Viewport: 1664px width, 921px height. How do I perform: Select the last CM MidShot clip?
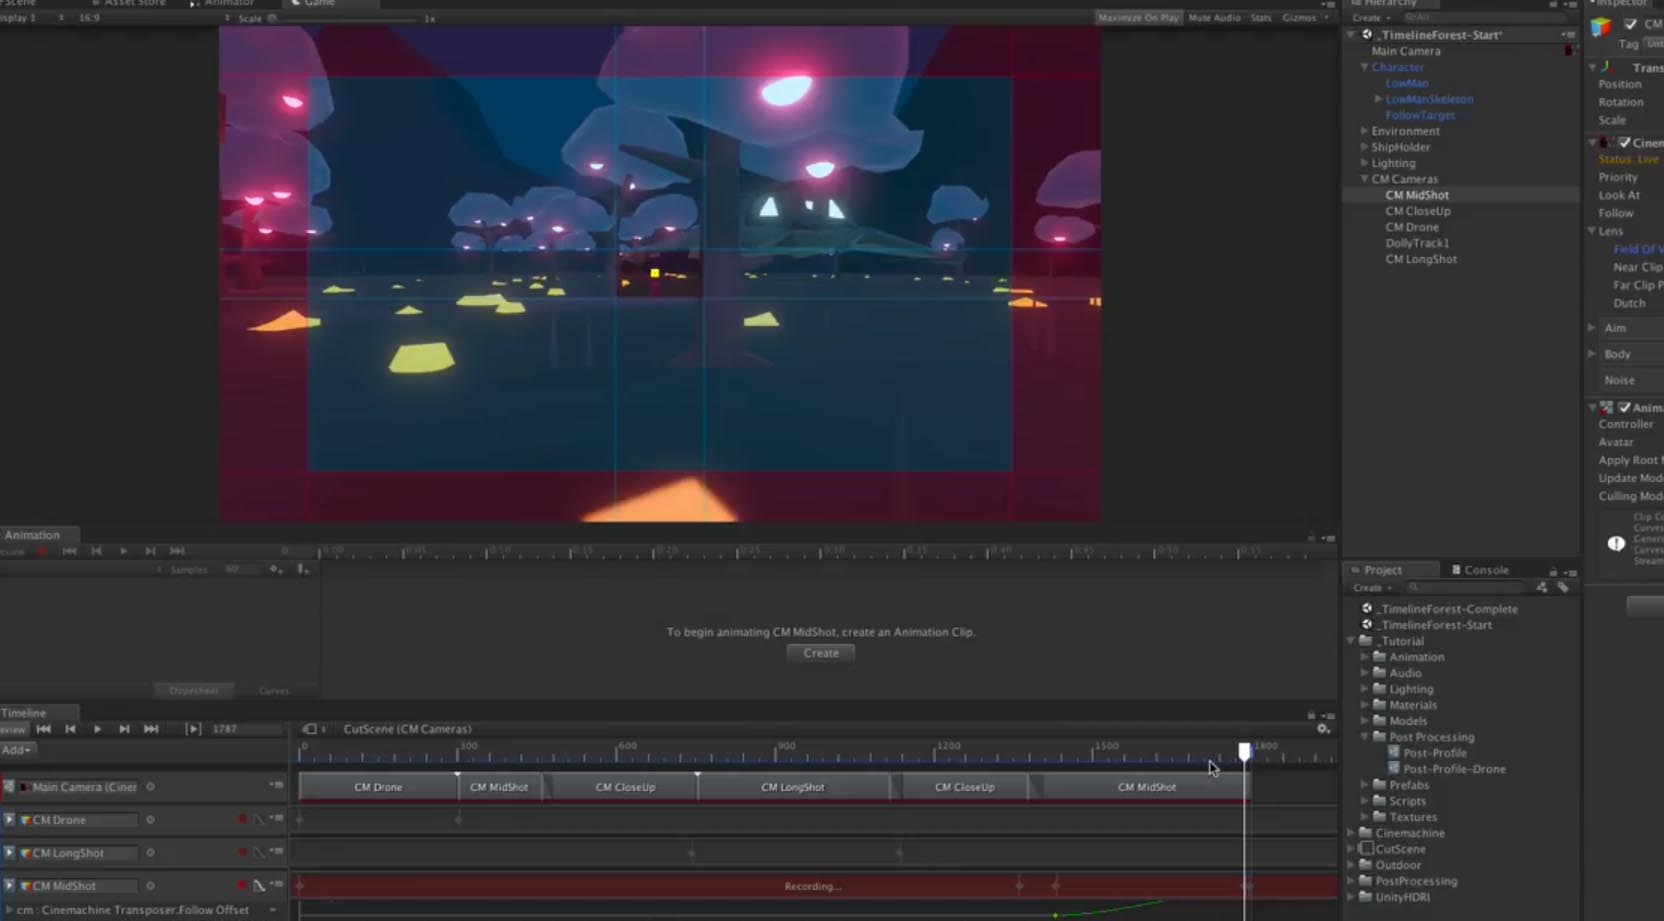point(1146,787)
